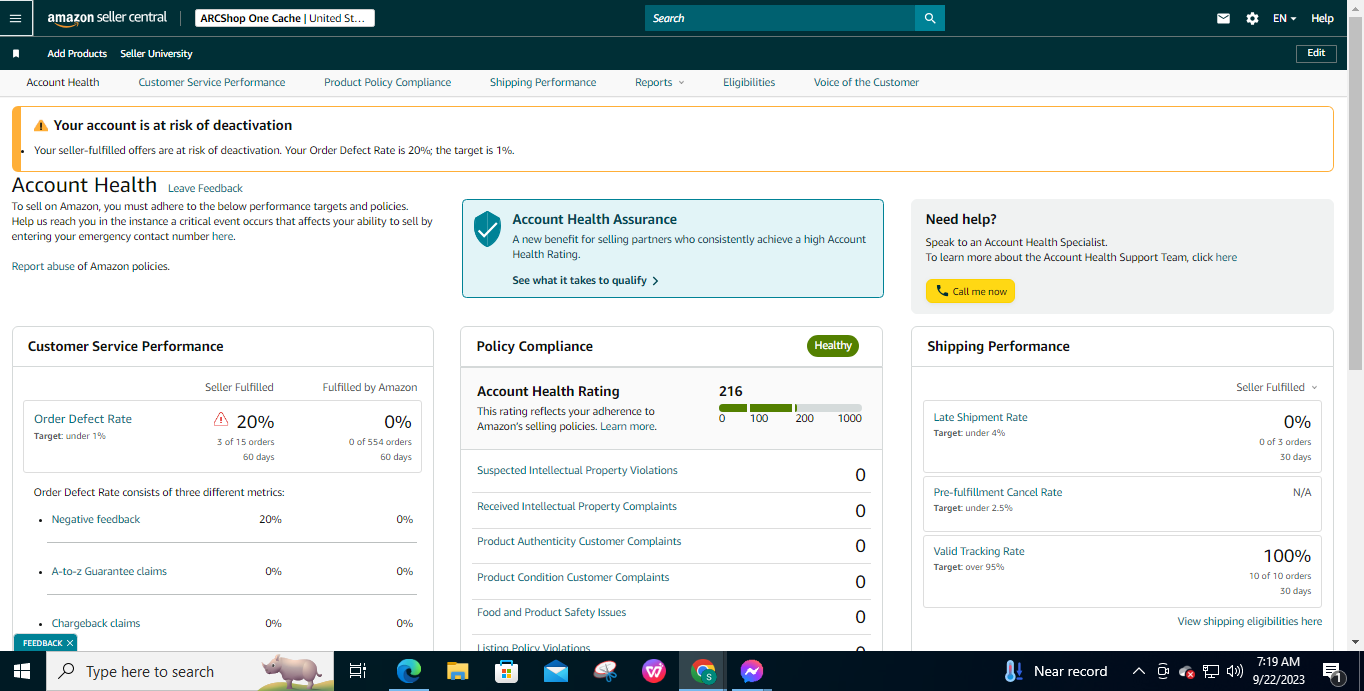Open Task View on the taskbar
Image resolution: width=1364 pixels, height=691 pixels.
point(357,671)
